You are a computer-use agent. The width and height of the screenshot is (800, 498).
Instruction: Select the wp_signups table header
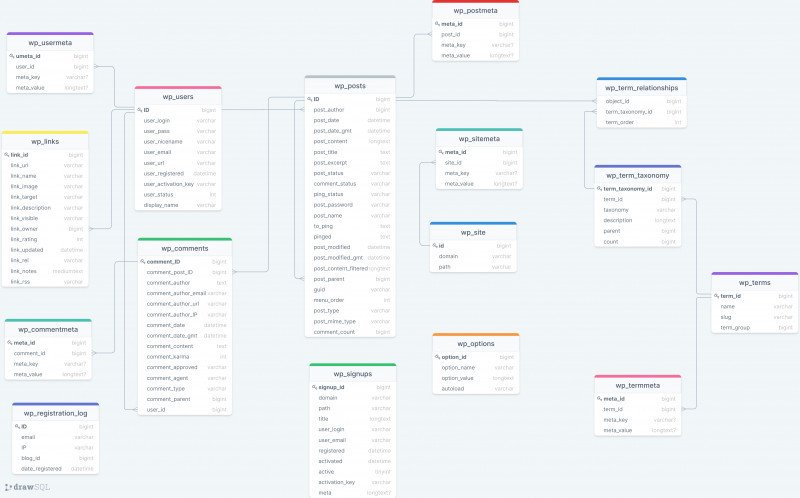[x=353, y=374]
